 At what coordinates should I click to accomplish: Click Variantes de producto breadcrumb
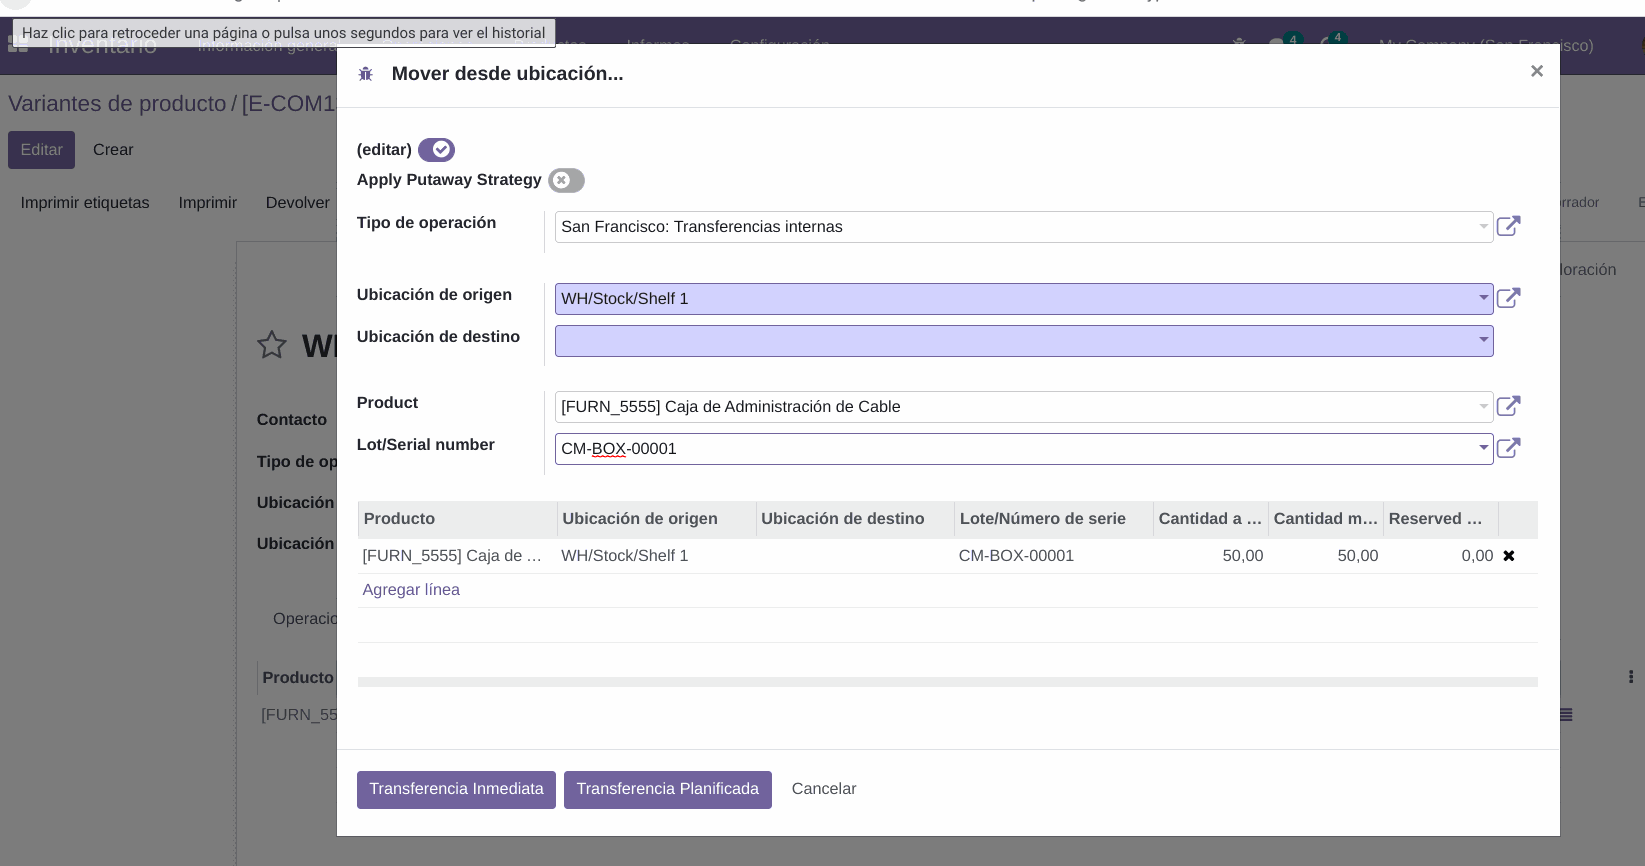click(117, 104)
